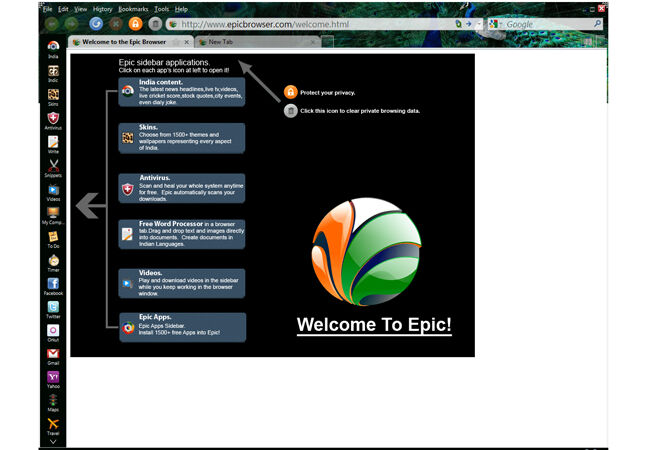Open the Gmail sidebar app
Screen dimensions: 650x450
point(53,356)
